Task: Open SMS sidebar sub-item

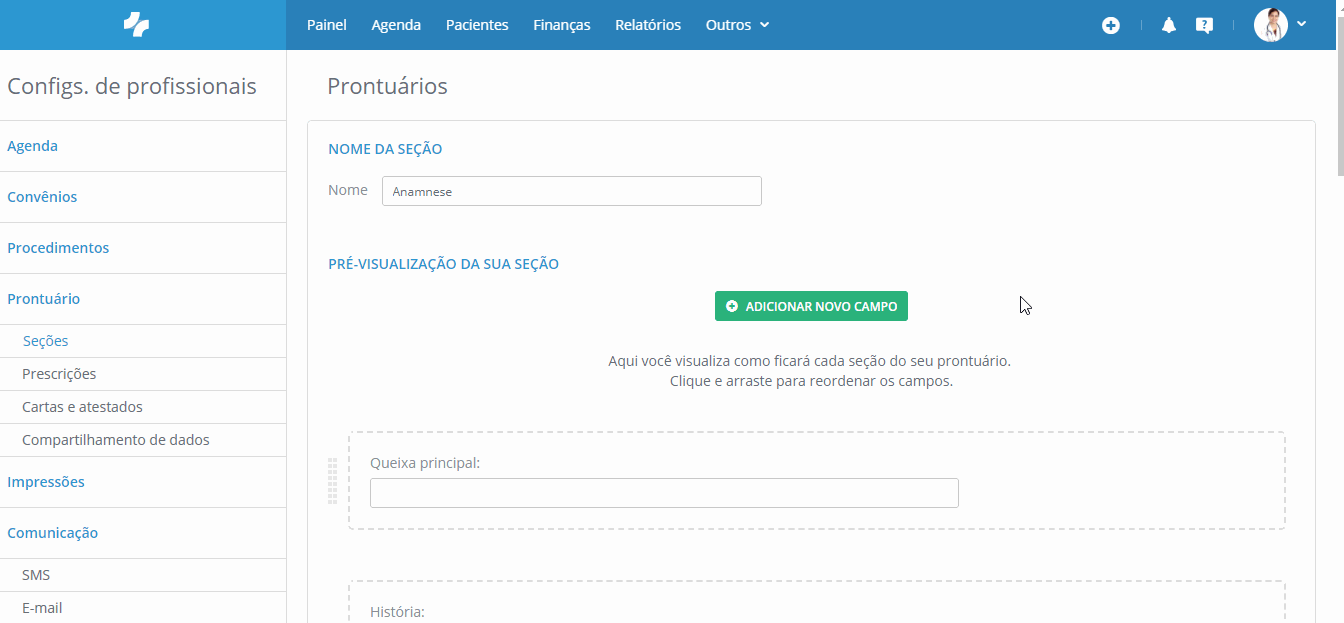Action: click(x=143, y=575)
